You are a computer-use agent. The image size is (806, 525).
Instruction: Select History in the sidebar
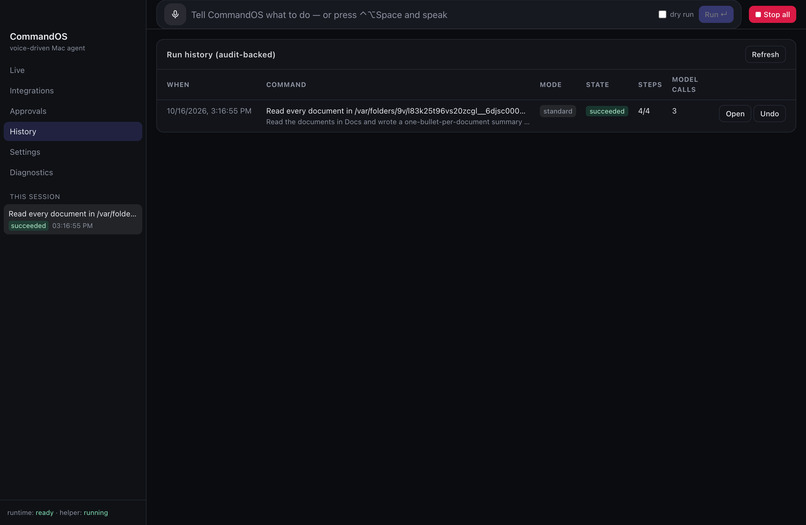coord(73,132)
